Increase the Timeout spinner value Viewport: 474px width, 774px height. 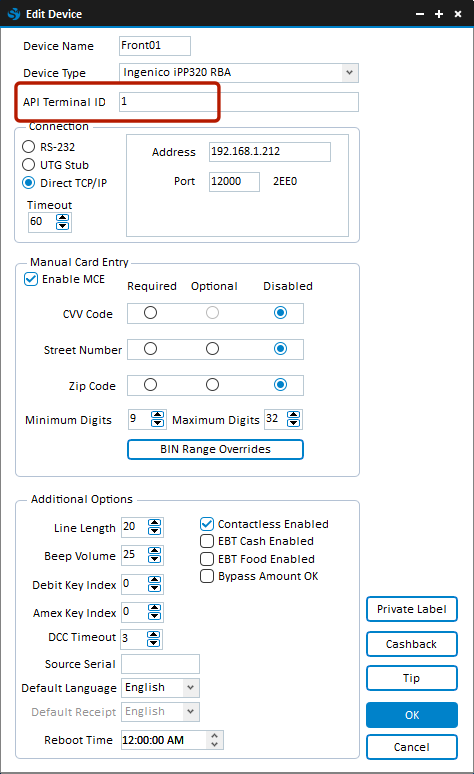(x=63, y=218)
